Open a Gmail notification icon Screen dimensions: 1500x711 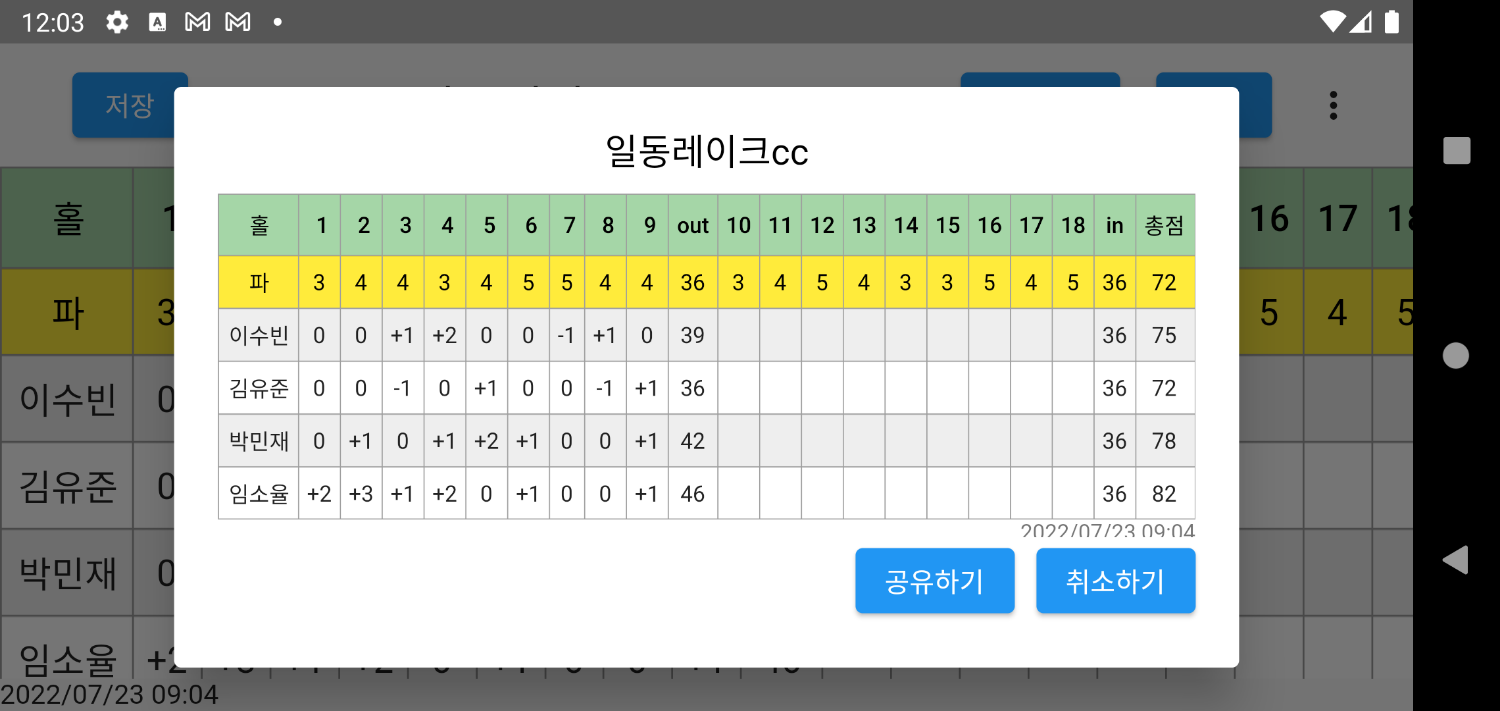coord(196,21)
